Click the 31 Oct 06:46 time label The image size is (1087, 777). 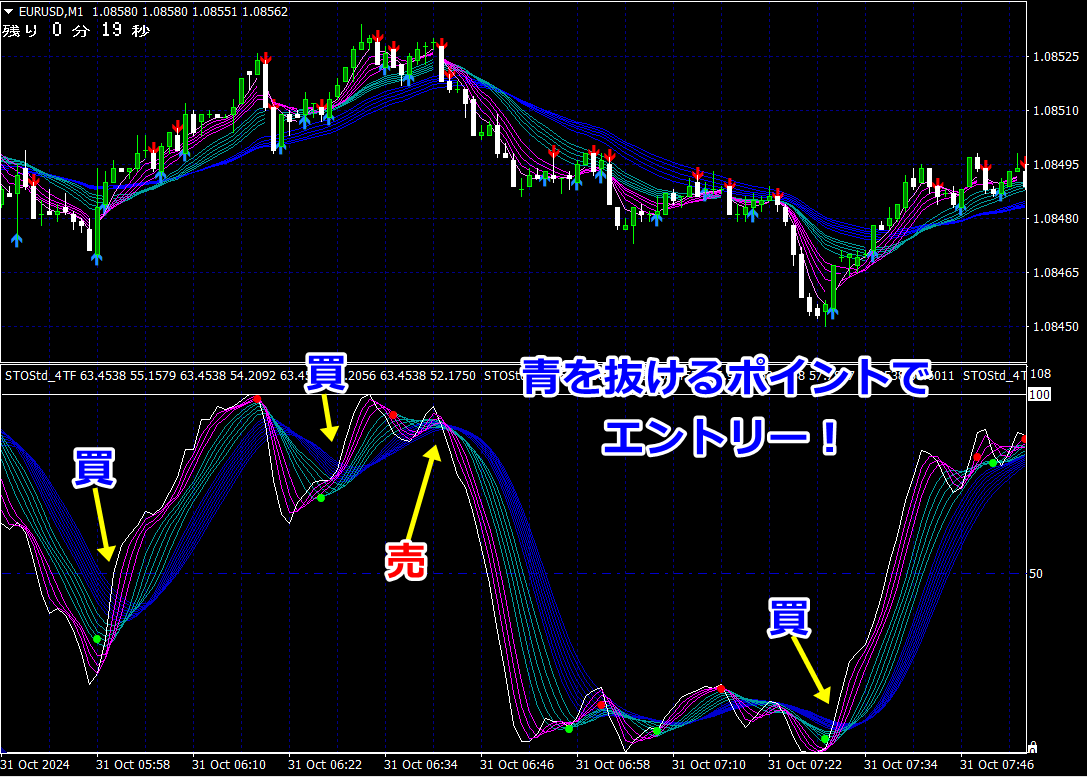click(517, 765)
